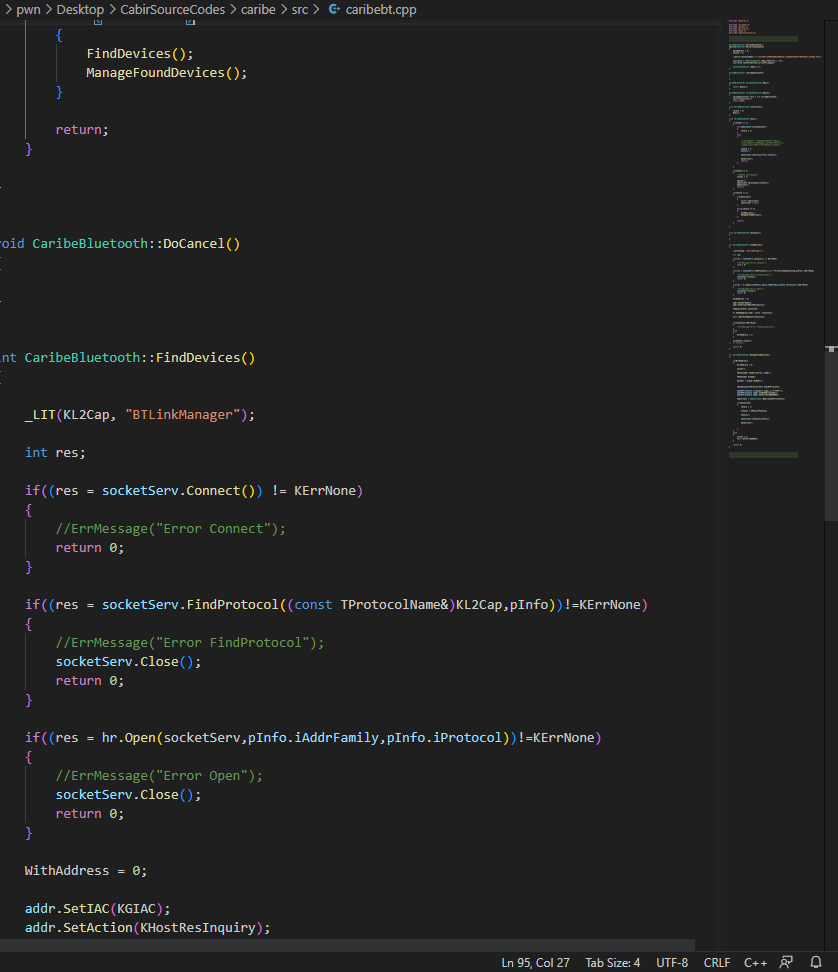Click 'return 0;' under Error Open block
838x972 pixels.
(x=89, y=813)
